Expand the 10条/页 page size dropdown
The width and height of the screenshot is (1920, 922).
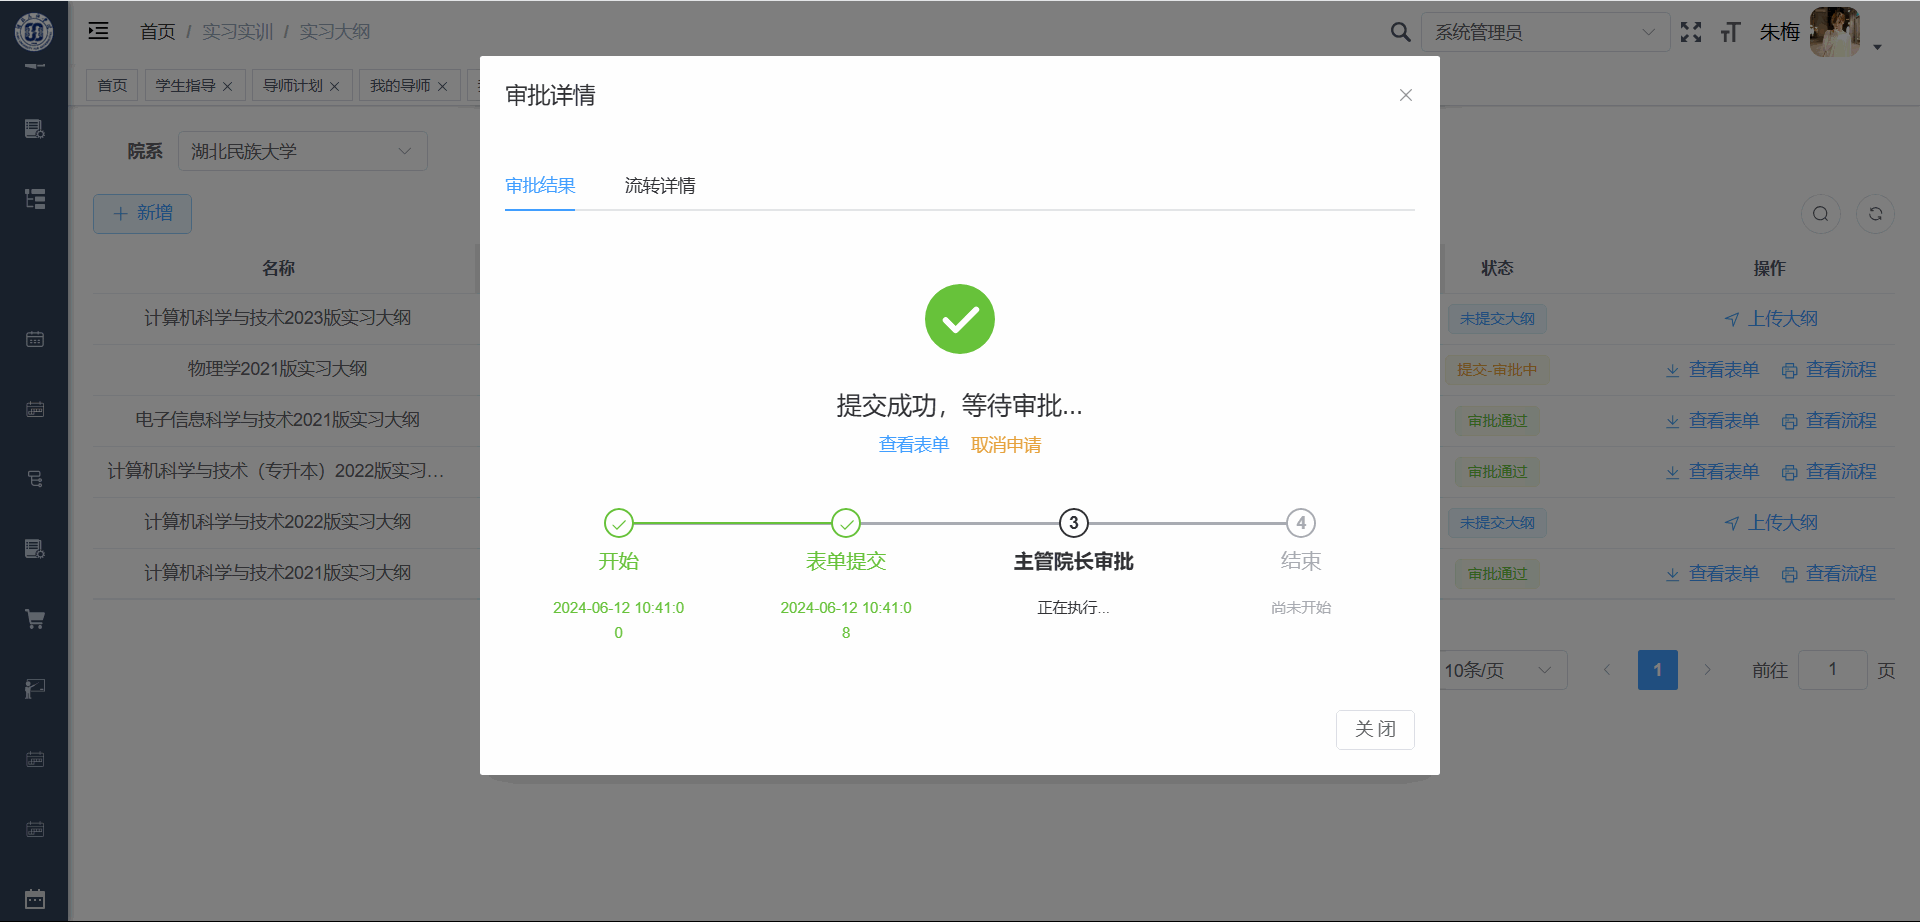pyautogui.click(x=1500, y=670)
